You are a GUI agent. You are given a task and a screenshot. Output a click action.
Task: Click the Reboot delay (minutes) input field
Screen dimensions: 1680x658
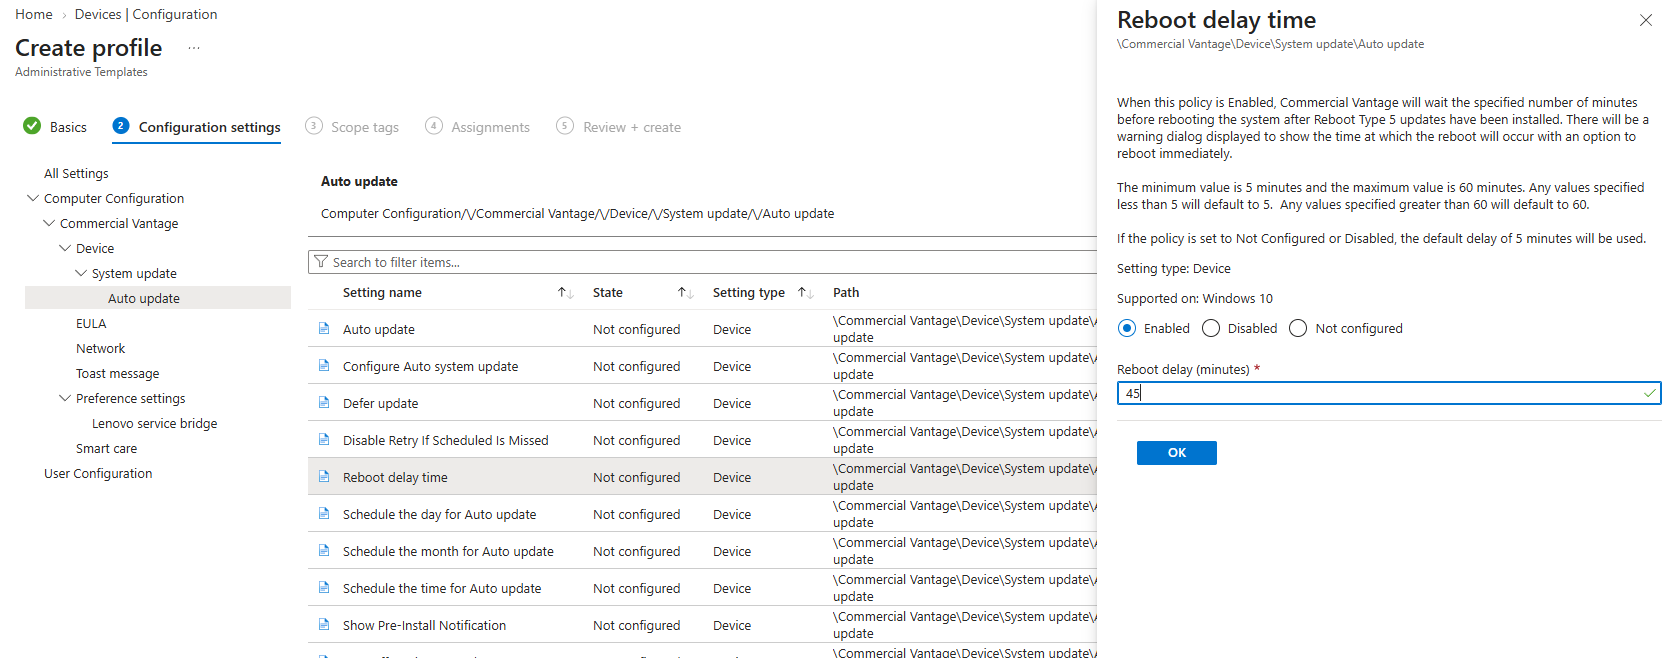[1389, 393]
